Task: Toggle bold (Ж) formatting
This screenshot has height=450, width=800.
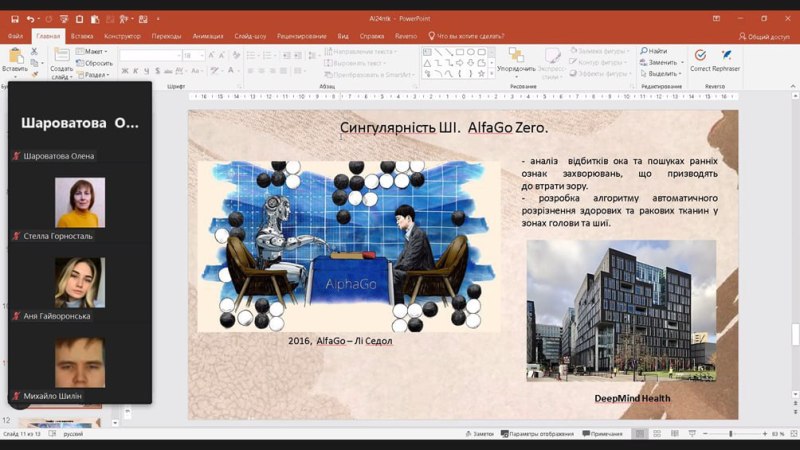Action: click(125, 71)
